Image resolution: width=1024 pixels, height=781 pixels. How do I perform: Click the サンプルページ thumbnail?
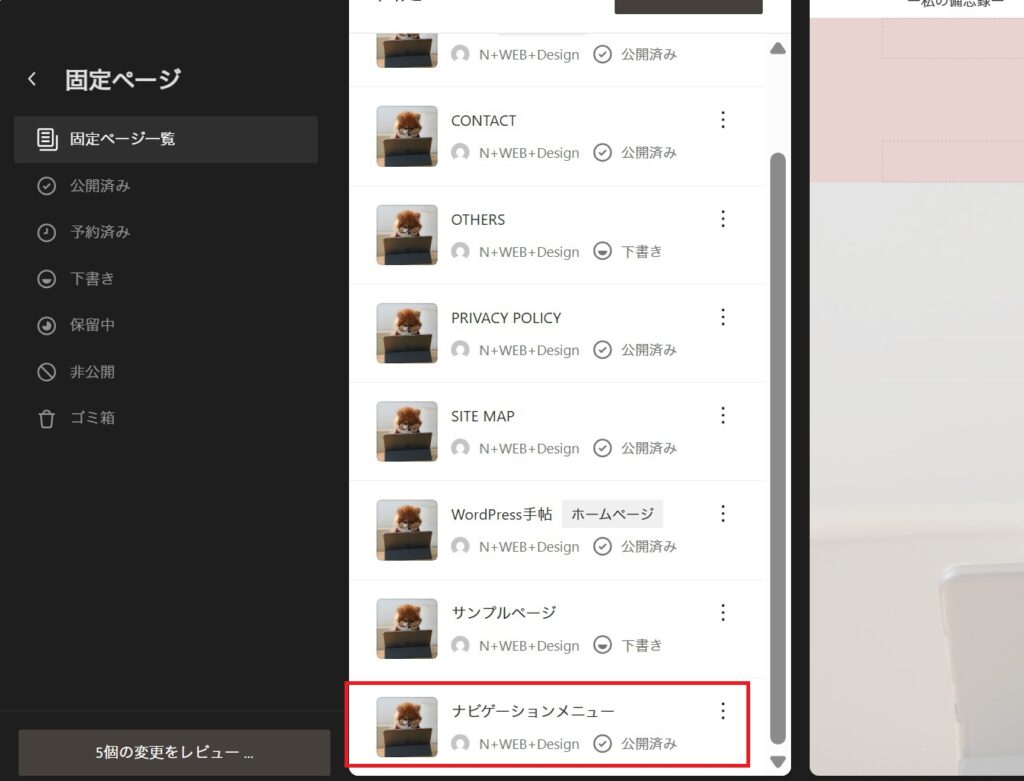pos(407,629)
